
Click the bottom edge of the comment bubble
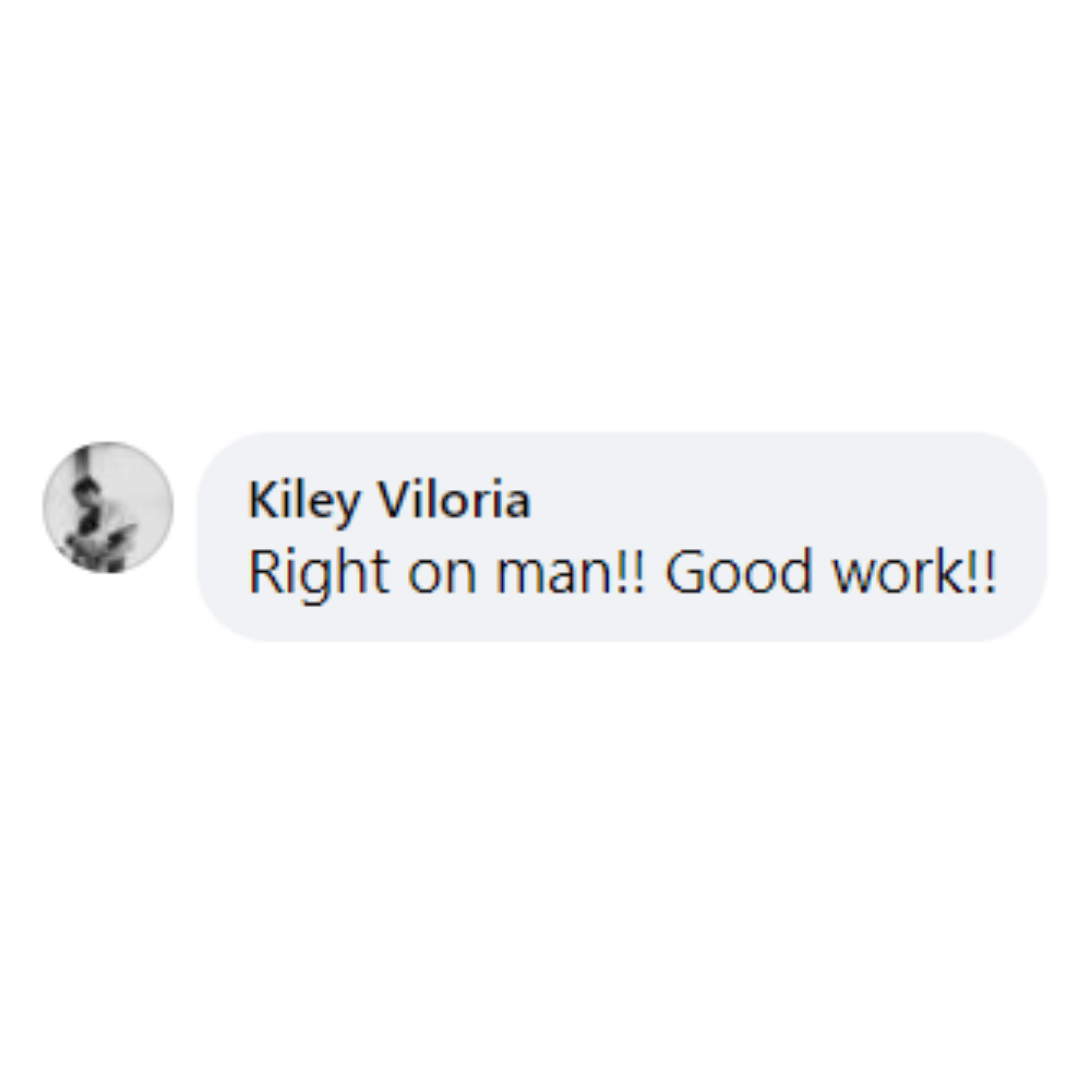(x=620, y=638)
